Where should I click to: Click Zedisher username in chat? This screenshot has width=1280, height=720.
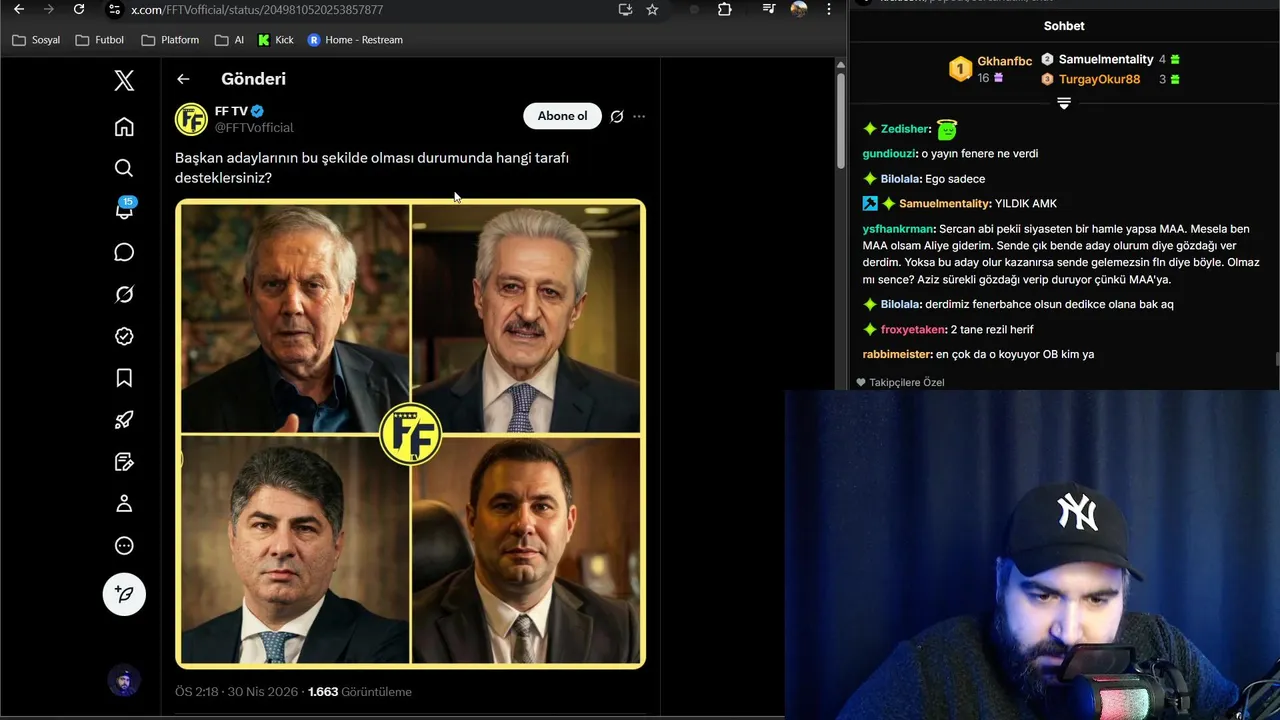coord(904,129)
